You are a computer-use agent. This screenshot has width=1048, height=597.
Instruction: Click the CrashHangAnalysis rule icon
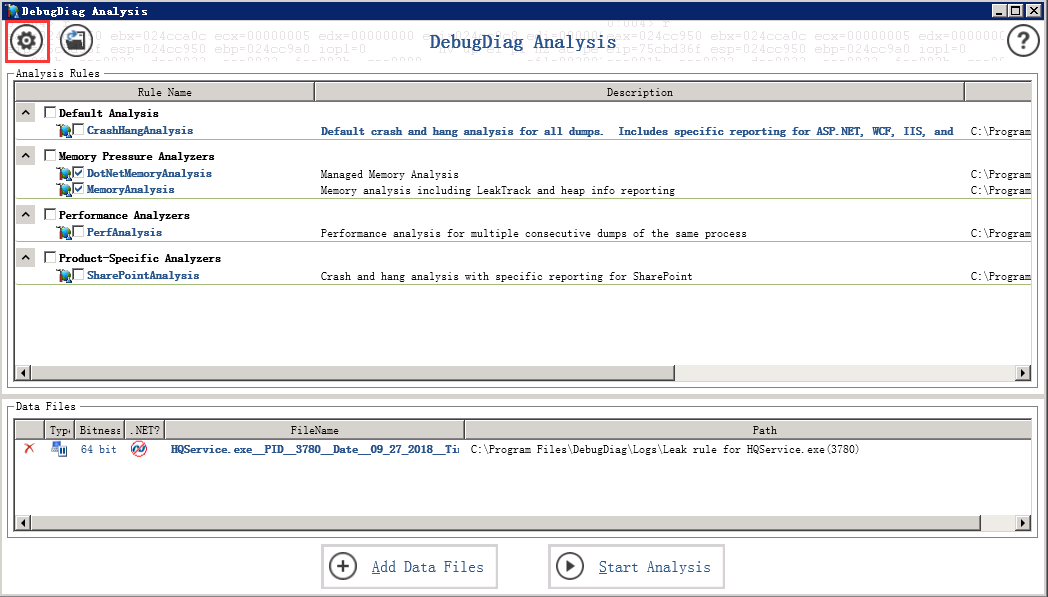pyautogui.click(x=64, y=131)
